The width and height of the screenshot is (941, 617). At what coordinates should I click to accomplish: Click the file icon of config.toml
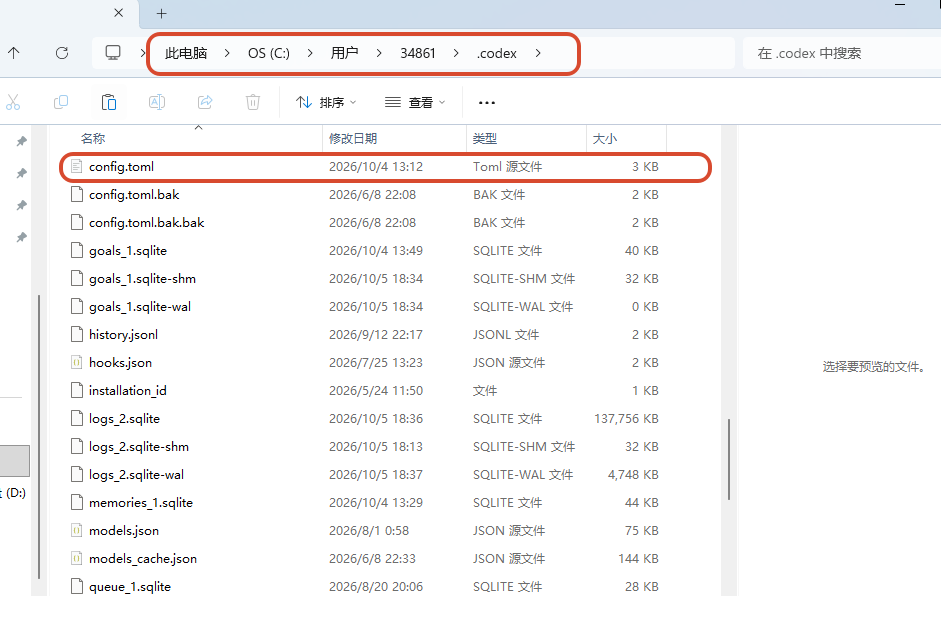tap(76, 166)
